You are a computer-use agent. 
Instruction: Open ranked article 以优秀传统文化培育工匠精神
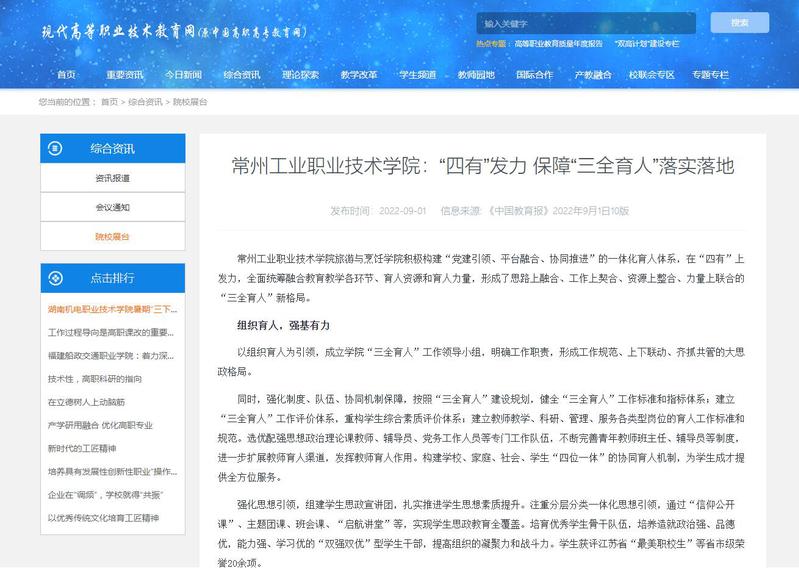[103, 518]
